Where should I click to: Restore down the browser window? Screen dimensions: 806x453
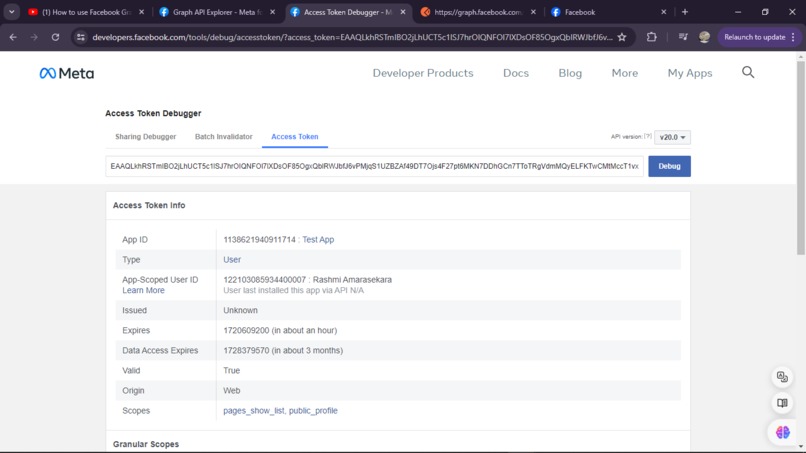pyautogui.click(x=765, y=12)
